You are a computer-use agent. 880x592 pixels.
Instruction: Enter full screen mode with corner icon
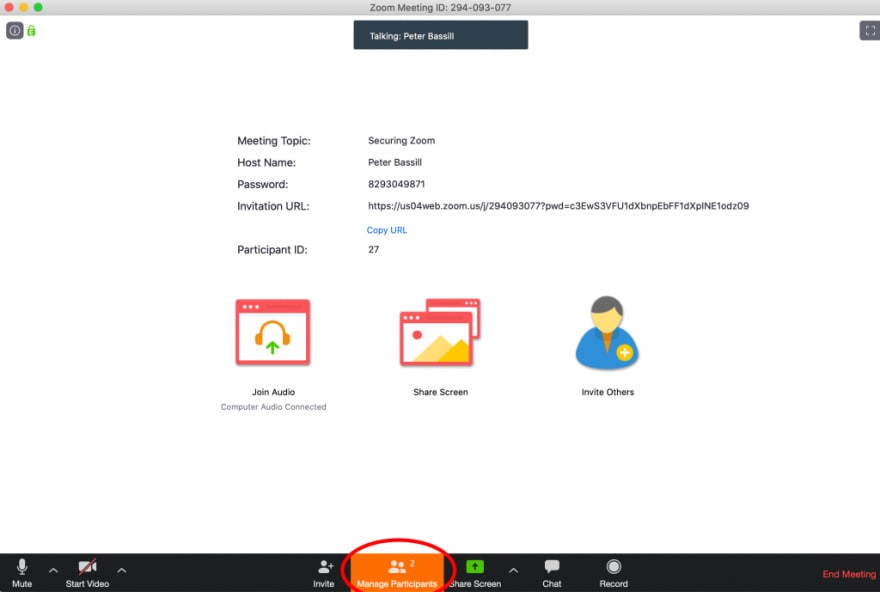pyautogui.click(x=869, y=30)
